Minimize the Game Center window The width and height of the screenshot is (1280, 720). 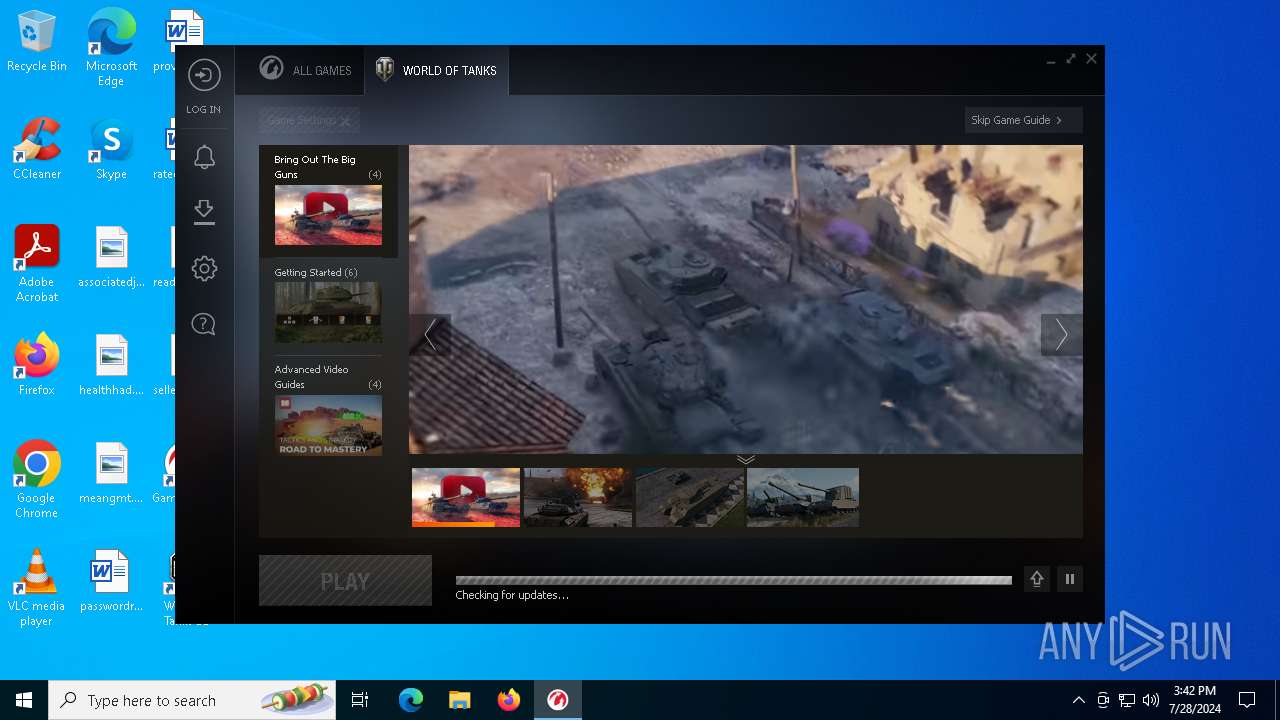(1051, 60)
